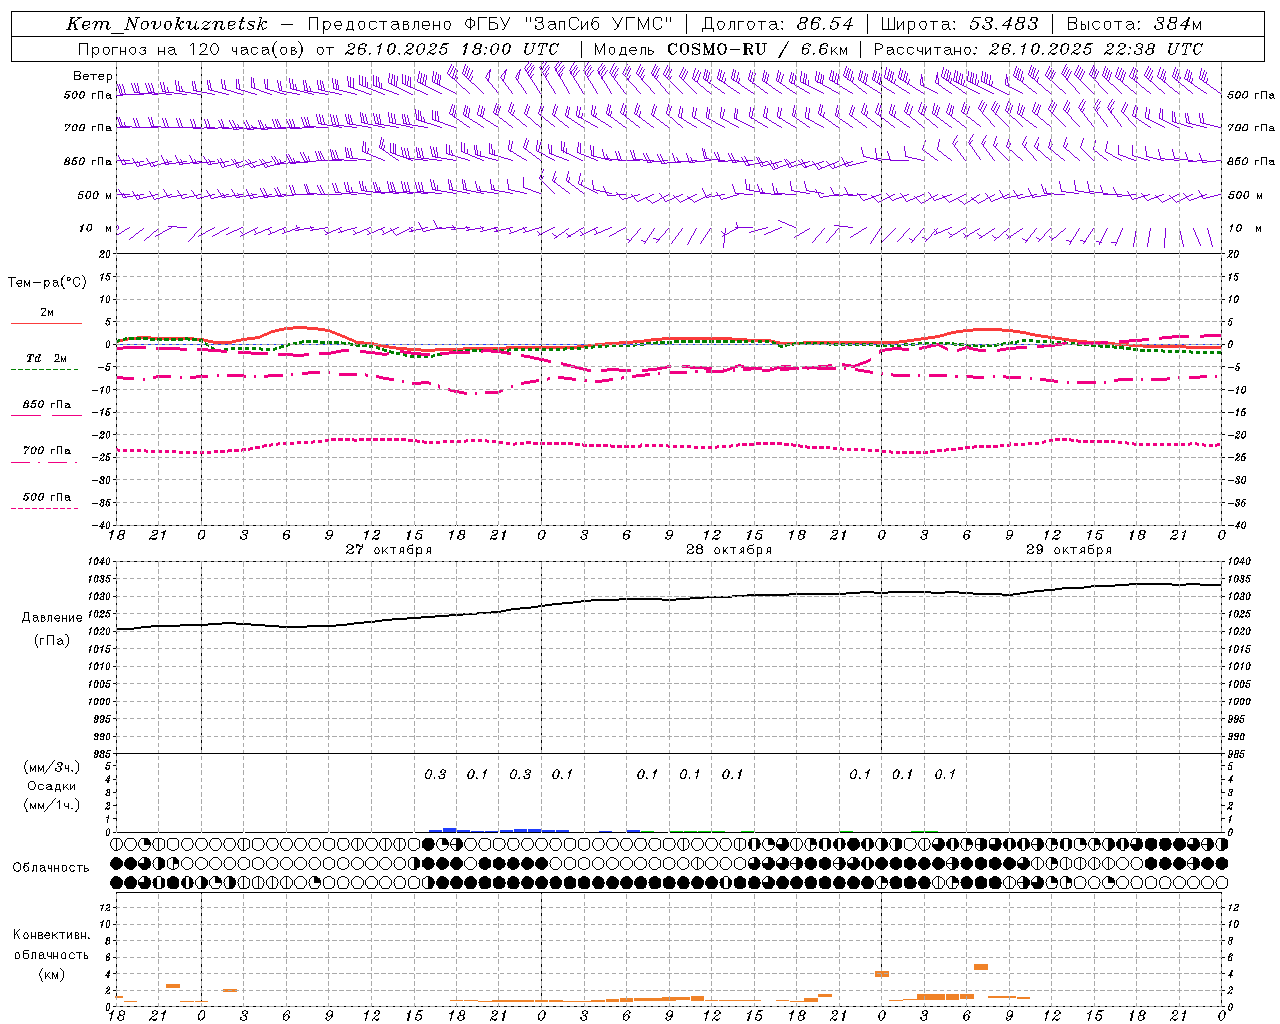
Task: Click the tallest blue precipitation bar
Action: click(x=450, y=829)
